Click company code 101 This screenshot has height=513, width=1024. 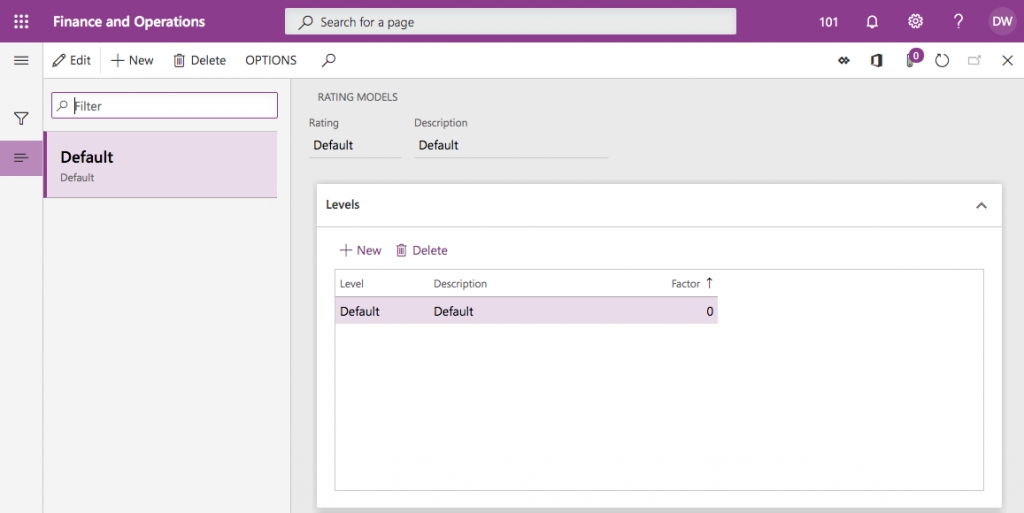tap(829, 22)
